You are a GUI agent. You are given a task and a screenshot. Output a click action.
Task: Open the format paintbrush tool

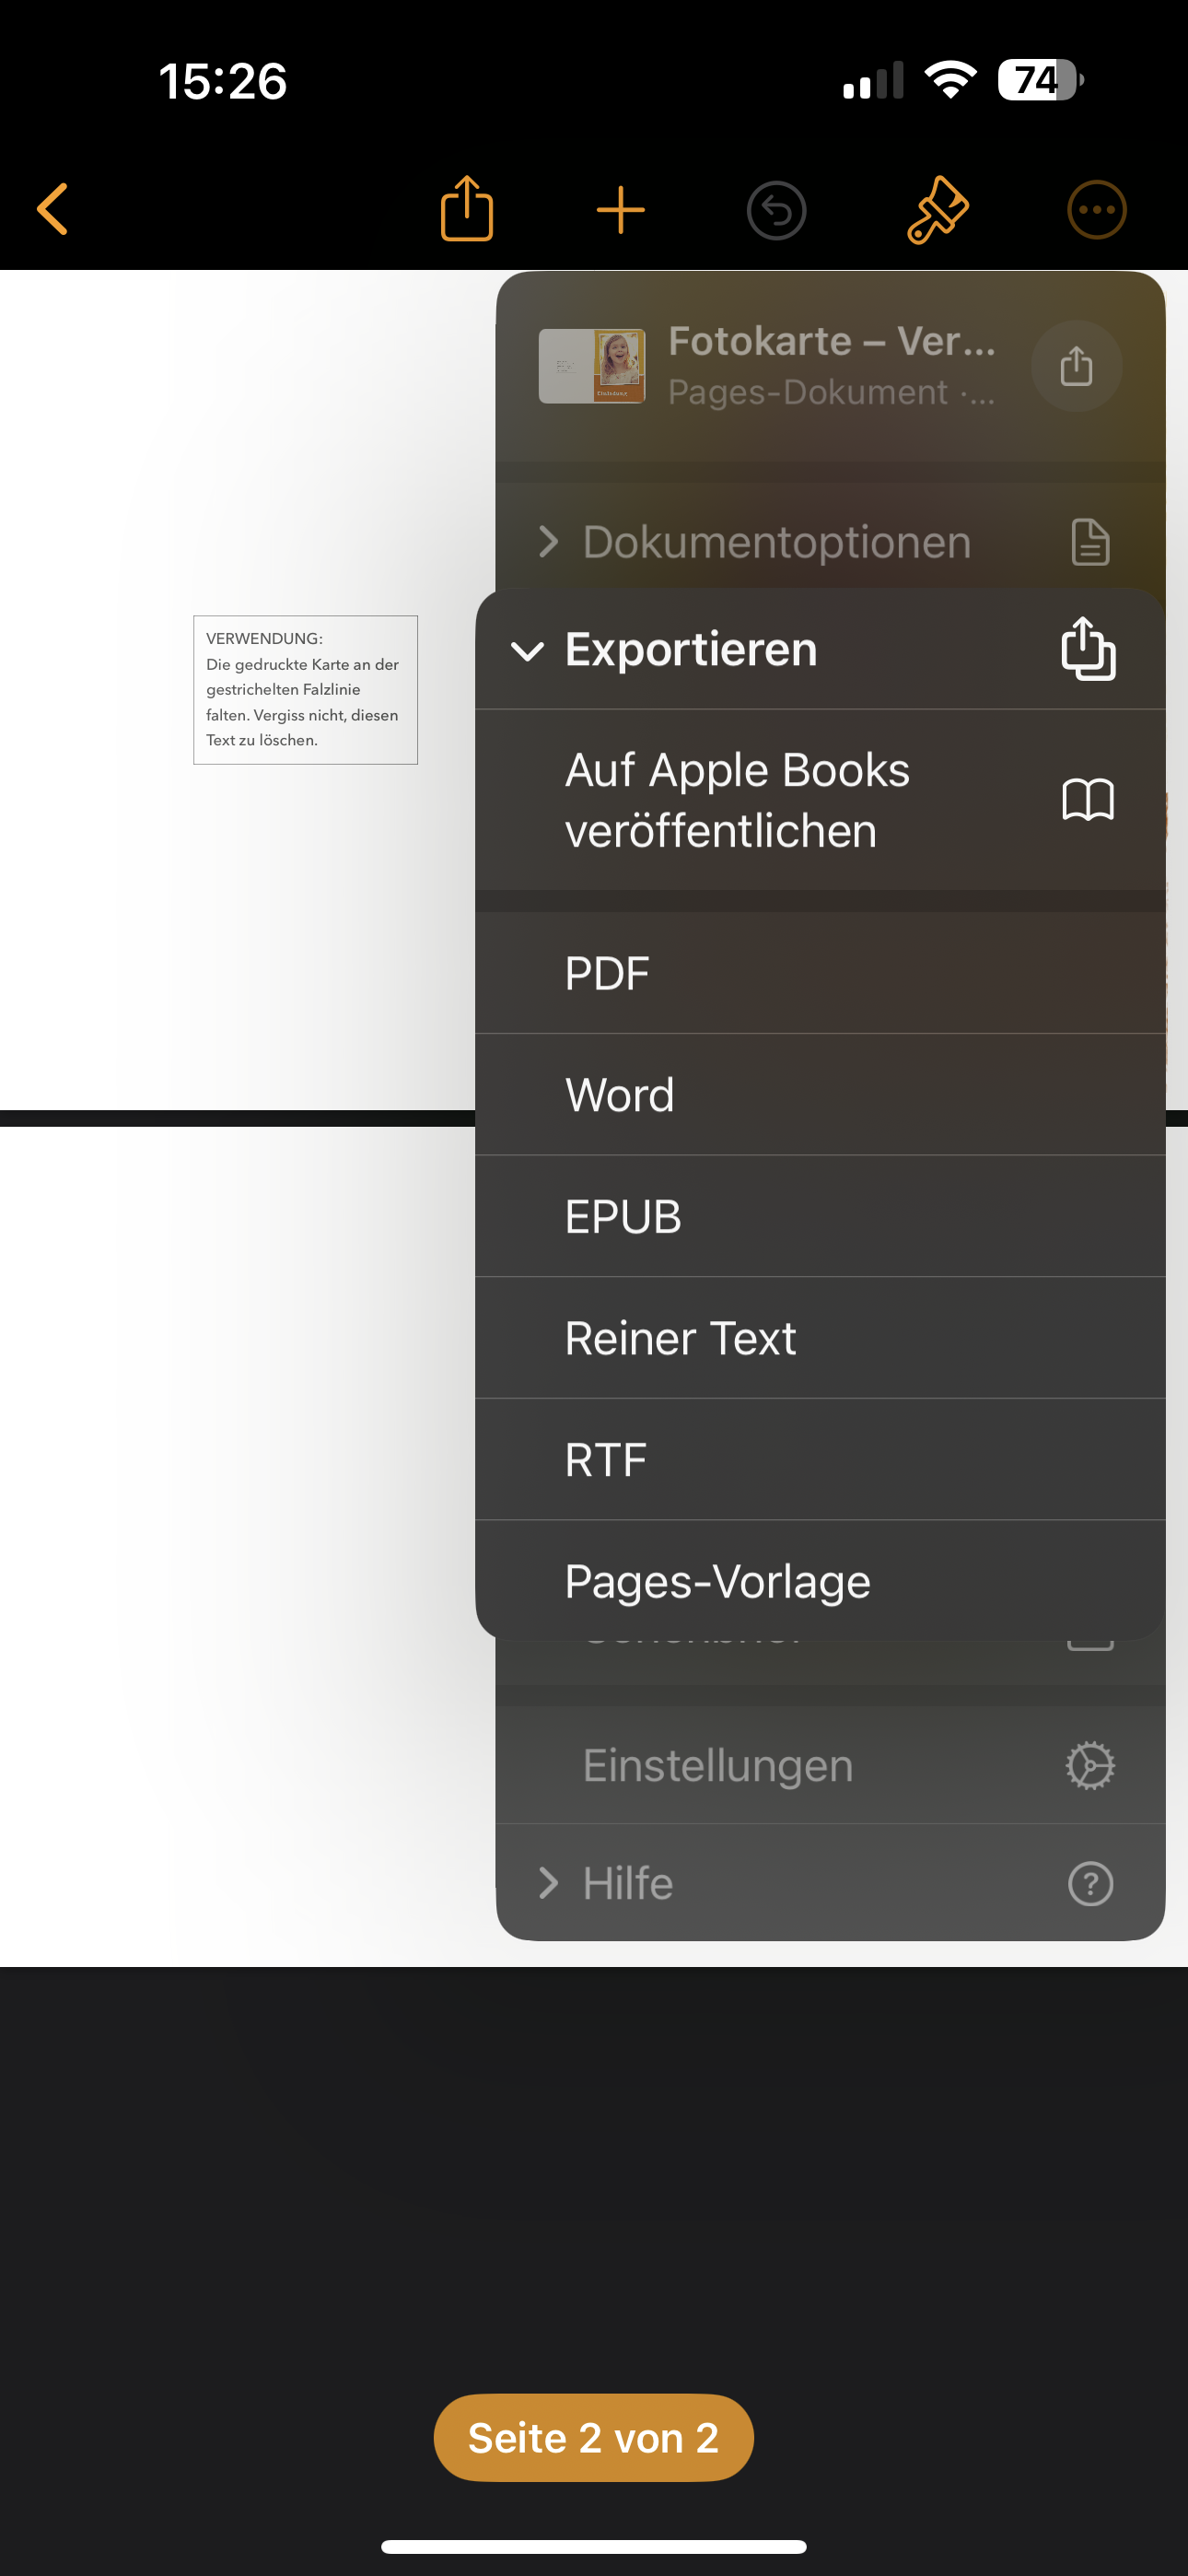pyautogui.click(x=937, y=210)
